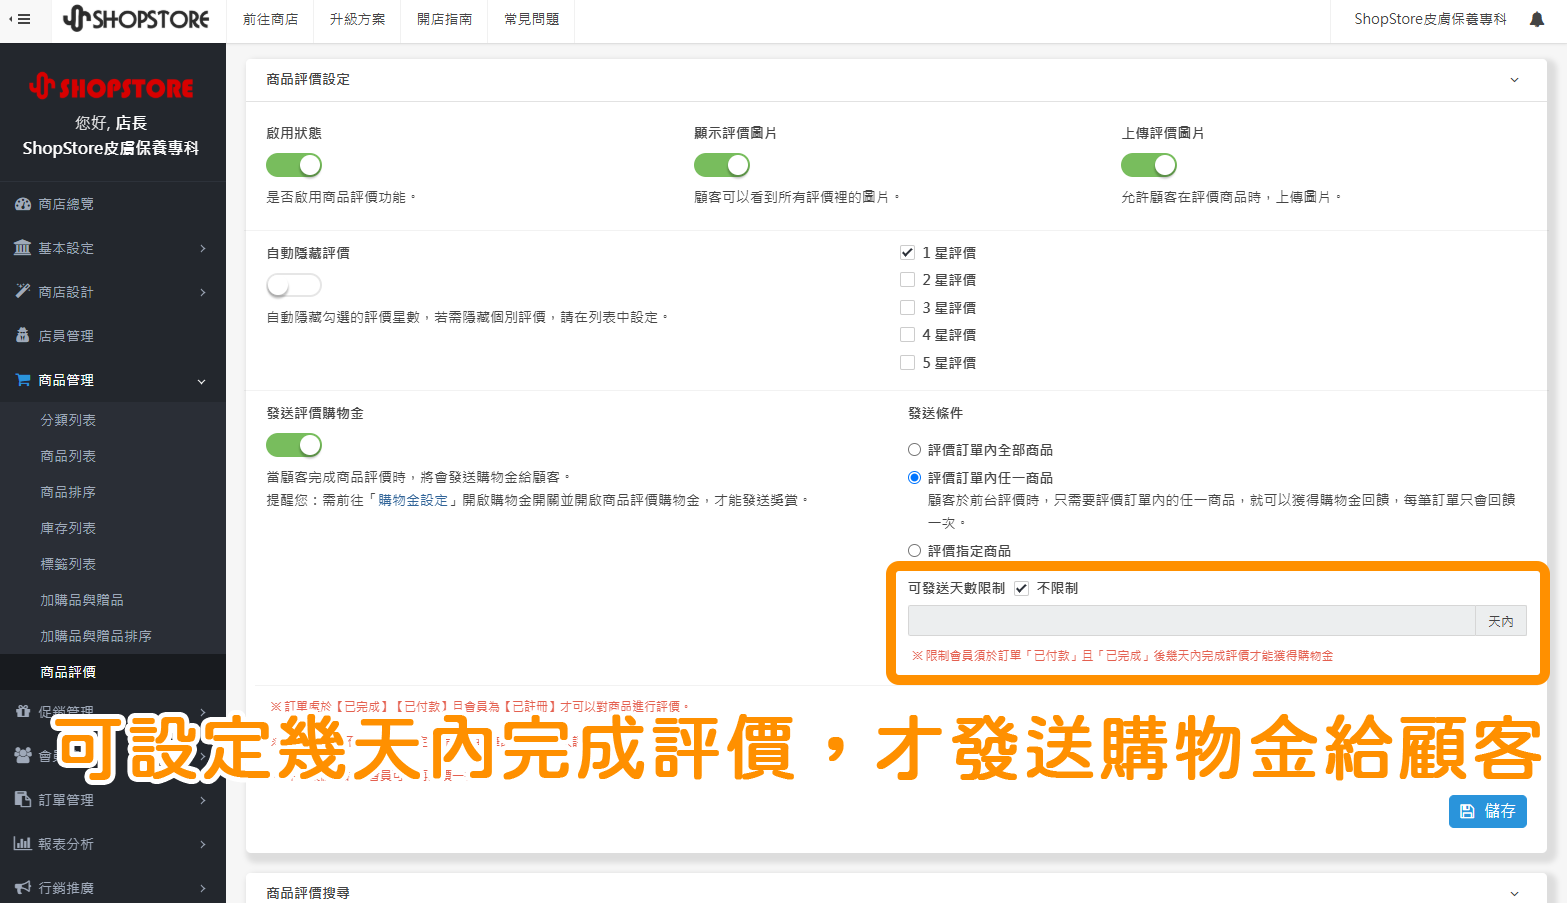Viewport: 1567px width, 903px height.
Task: Click the 儲存 save button
Action: point(1487,811)
